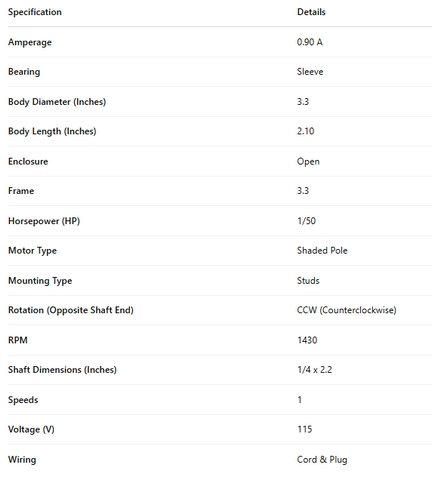Select the 1430 RPM value

[307, 340]
